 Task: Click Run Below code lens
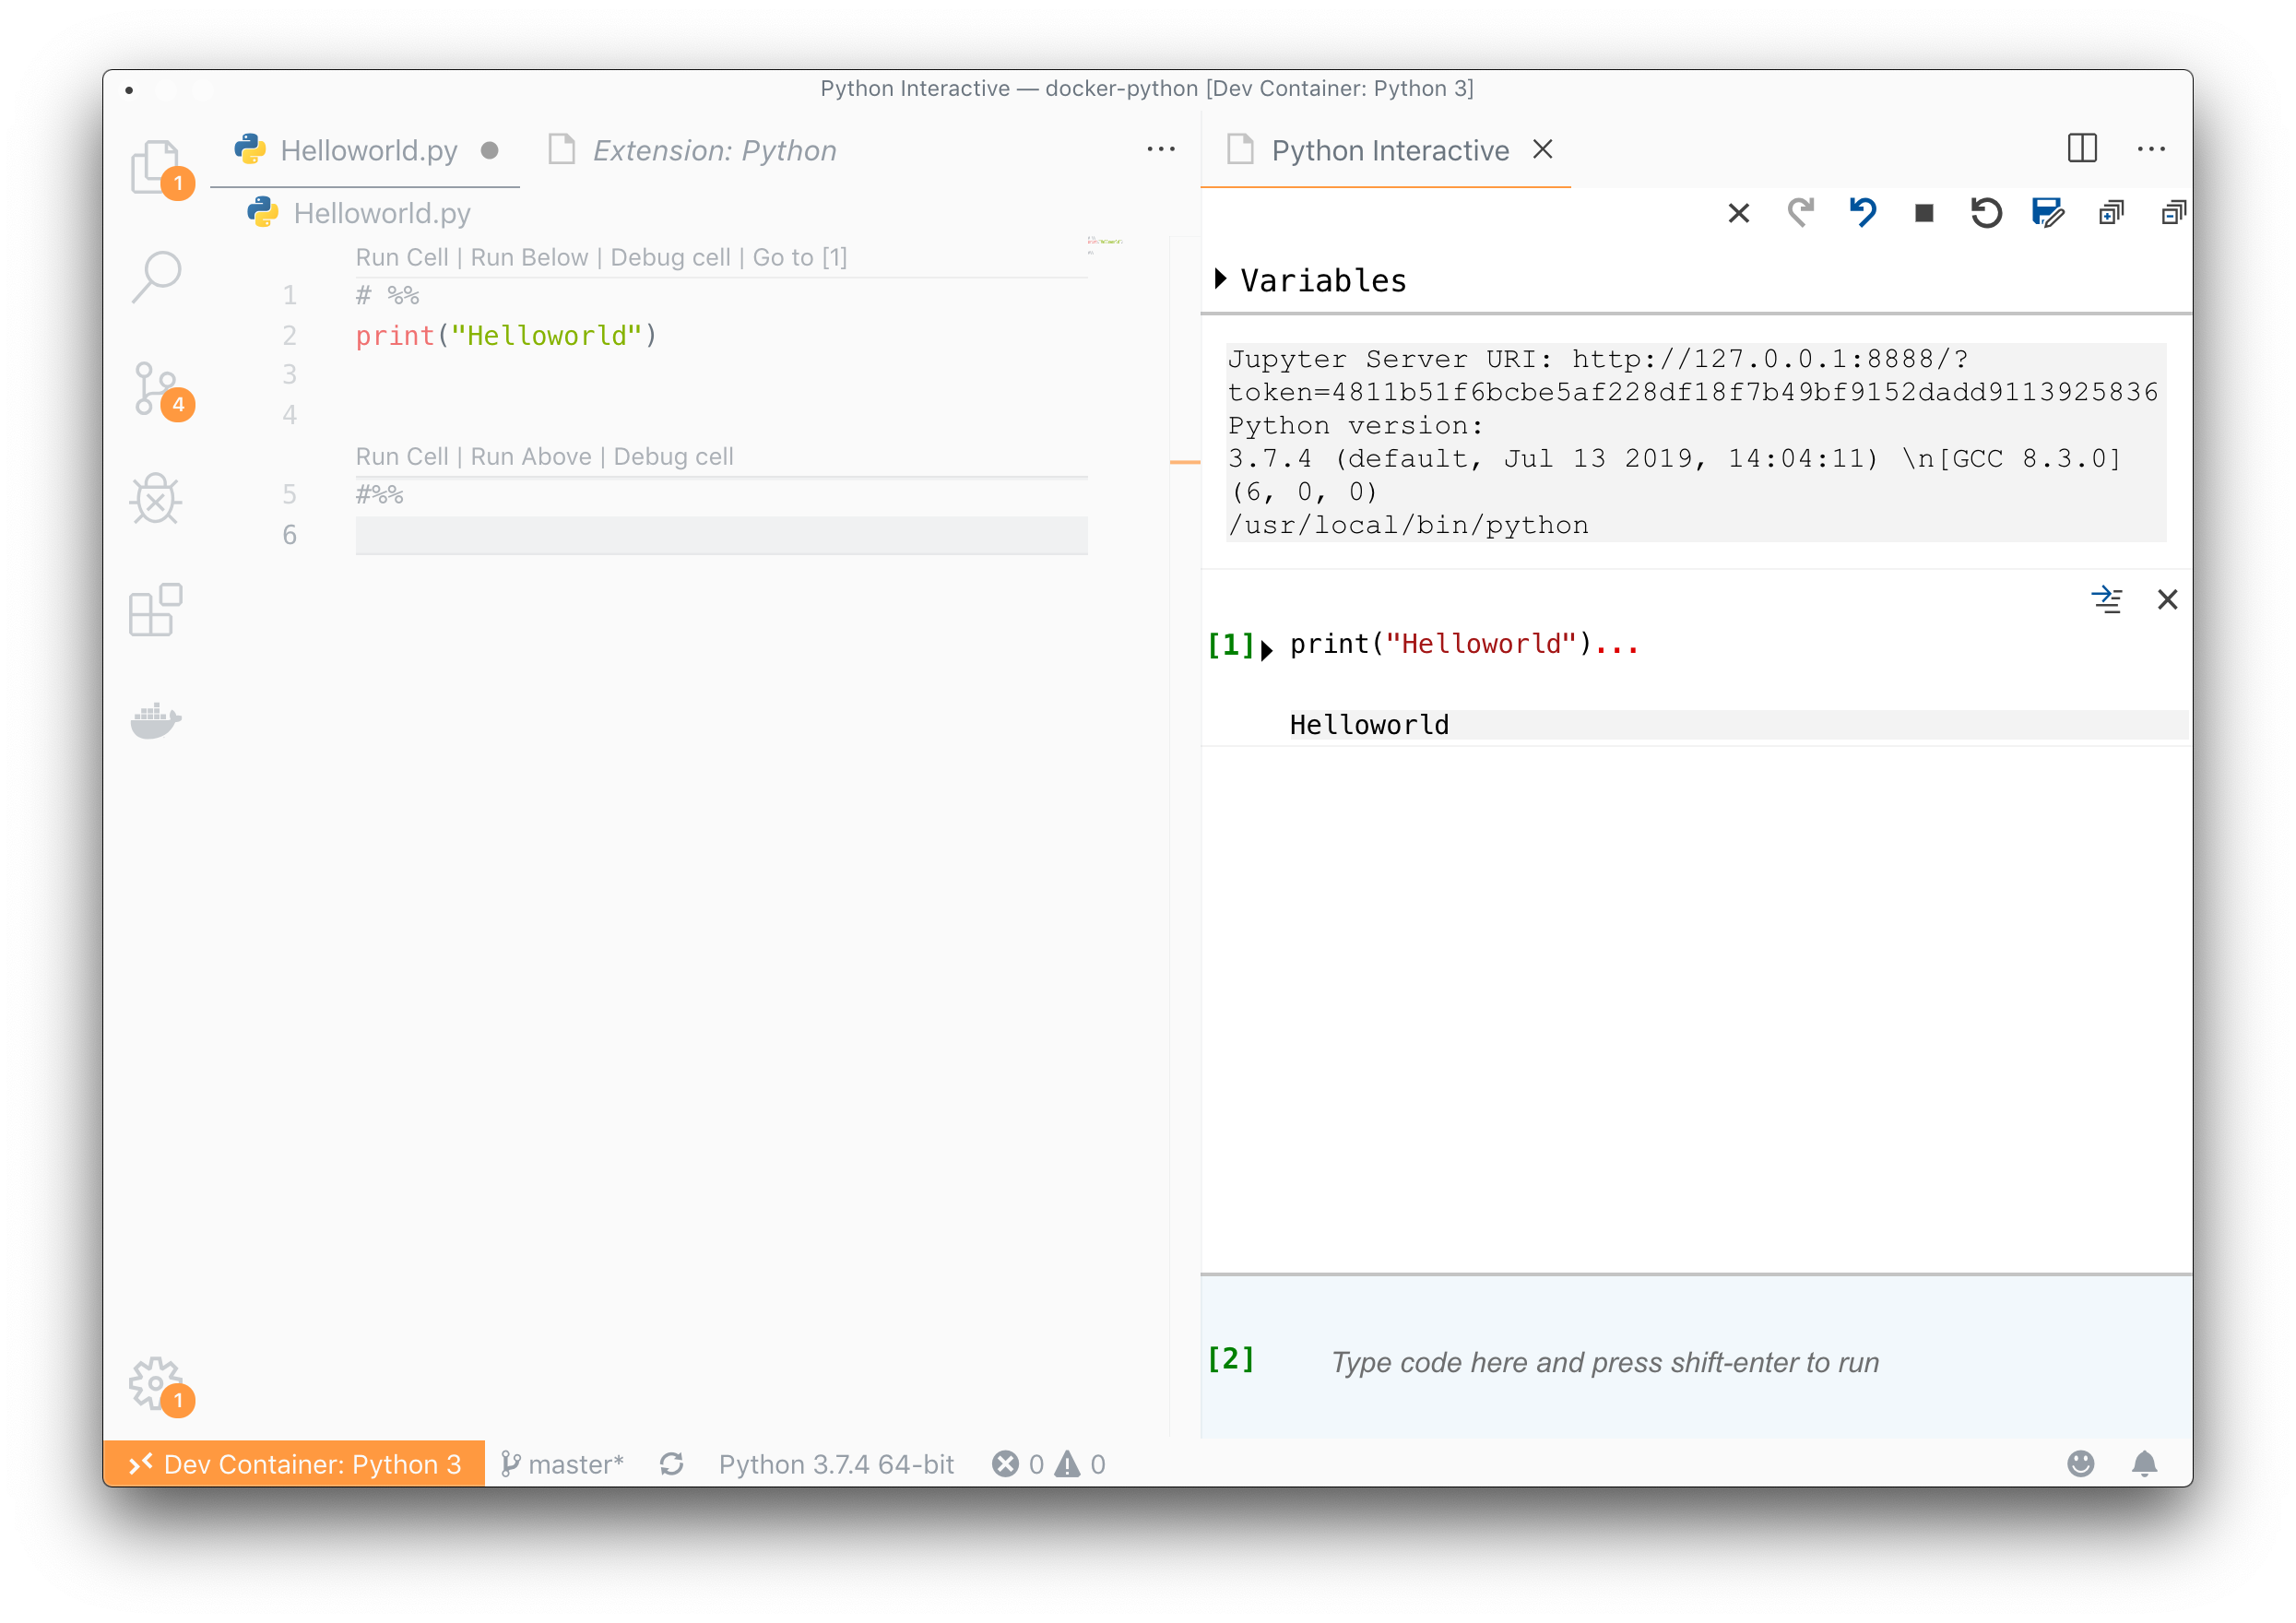coord(529,257)
